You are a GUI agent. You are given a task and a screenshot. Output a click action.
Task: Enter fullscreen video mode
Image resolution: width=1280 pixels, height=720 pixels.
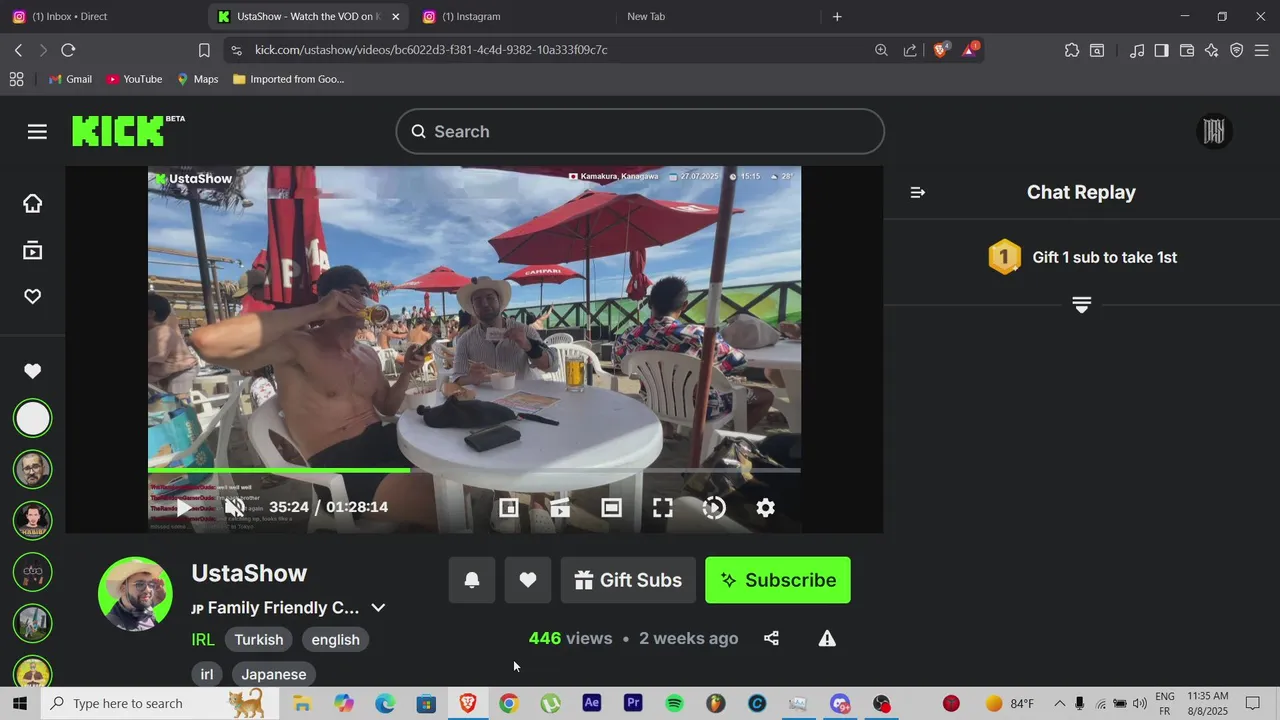[x=663, y=508]
